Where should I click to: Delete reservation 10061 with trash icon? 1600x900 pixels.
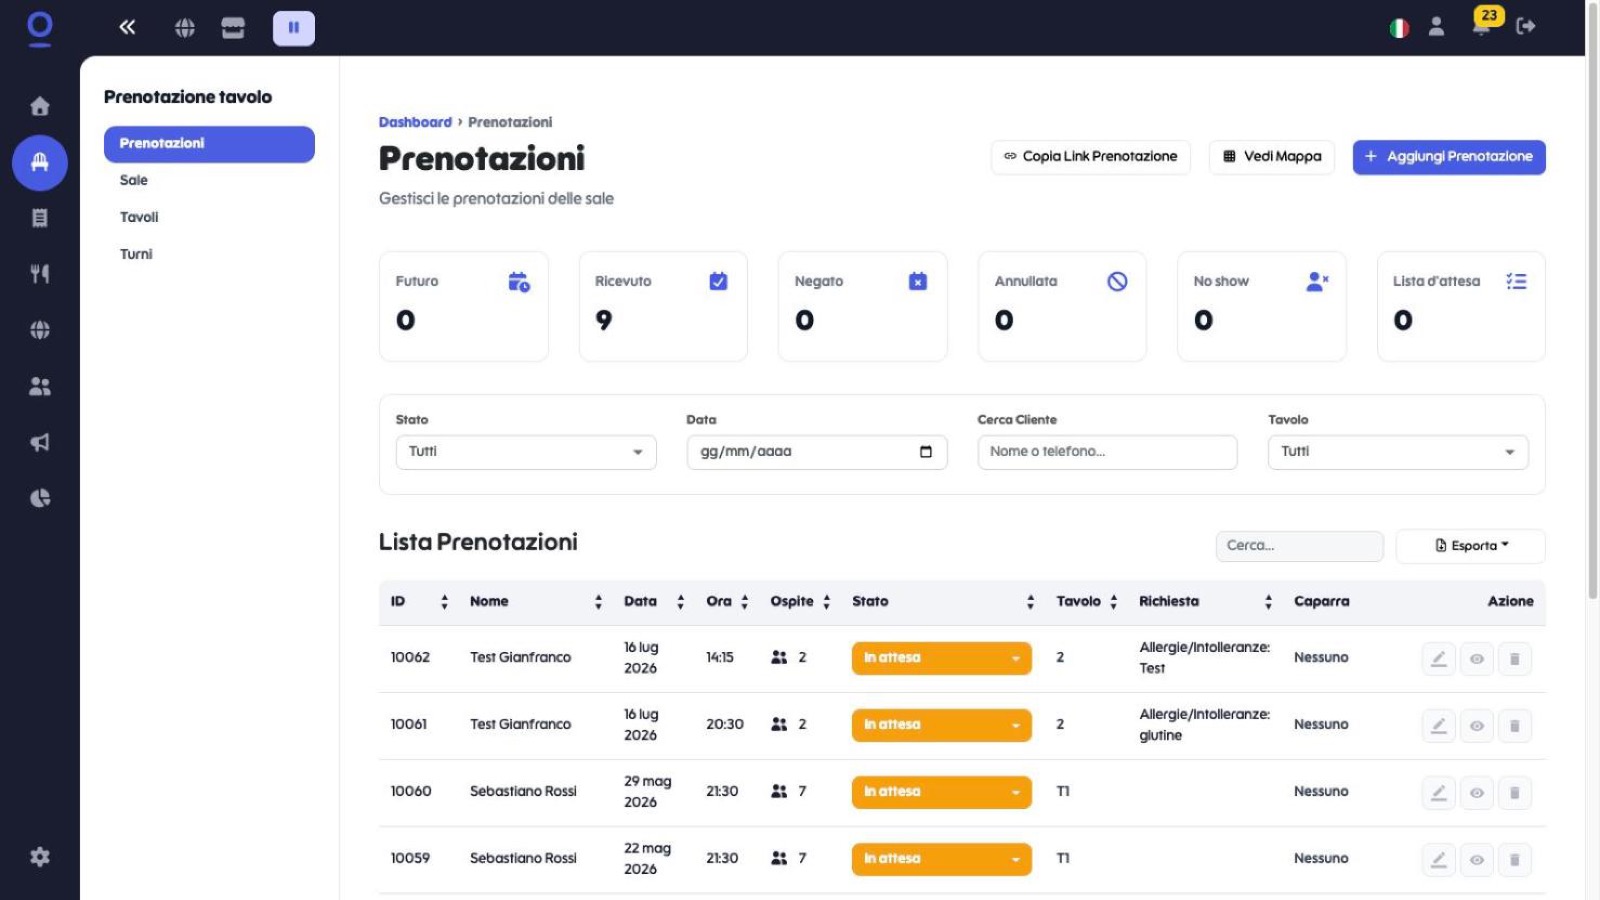(x=1515, y=726)
